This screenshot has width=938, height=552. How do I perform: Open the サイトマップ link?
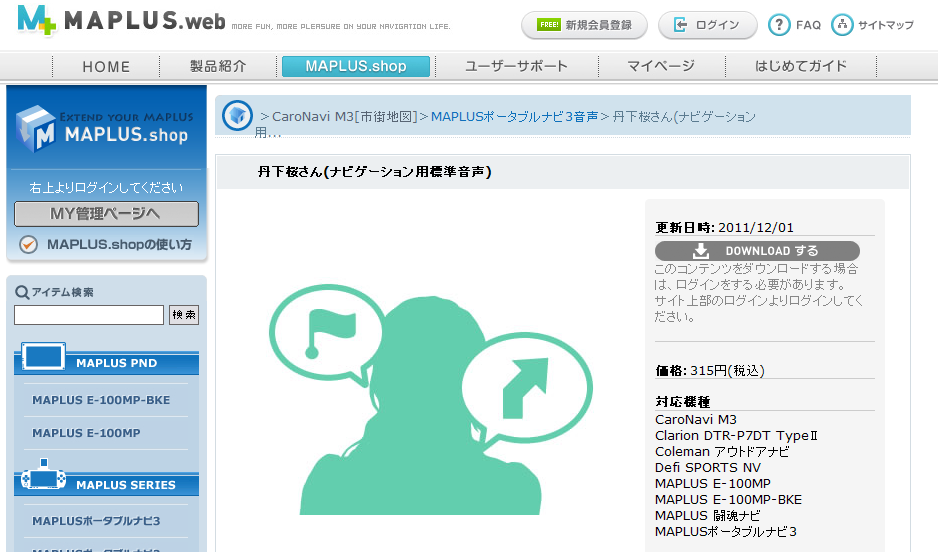click(885, 25)
